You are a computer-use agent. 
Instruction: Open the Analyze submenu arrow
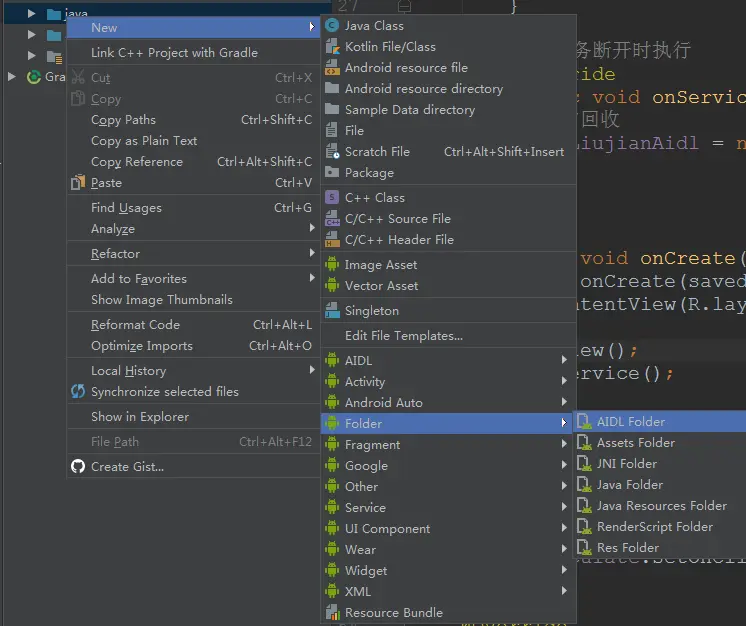pyautogui.click(x=312, y=228)
